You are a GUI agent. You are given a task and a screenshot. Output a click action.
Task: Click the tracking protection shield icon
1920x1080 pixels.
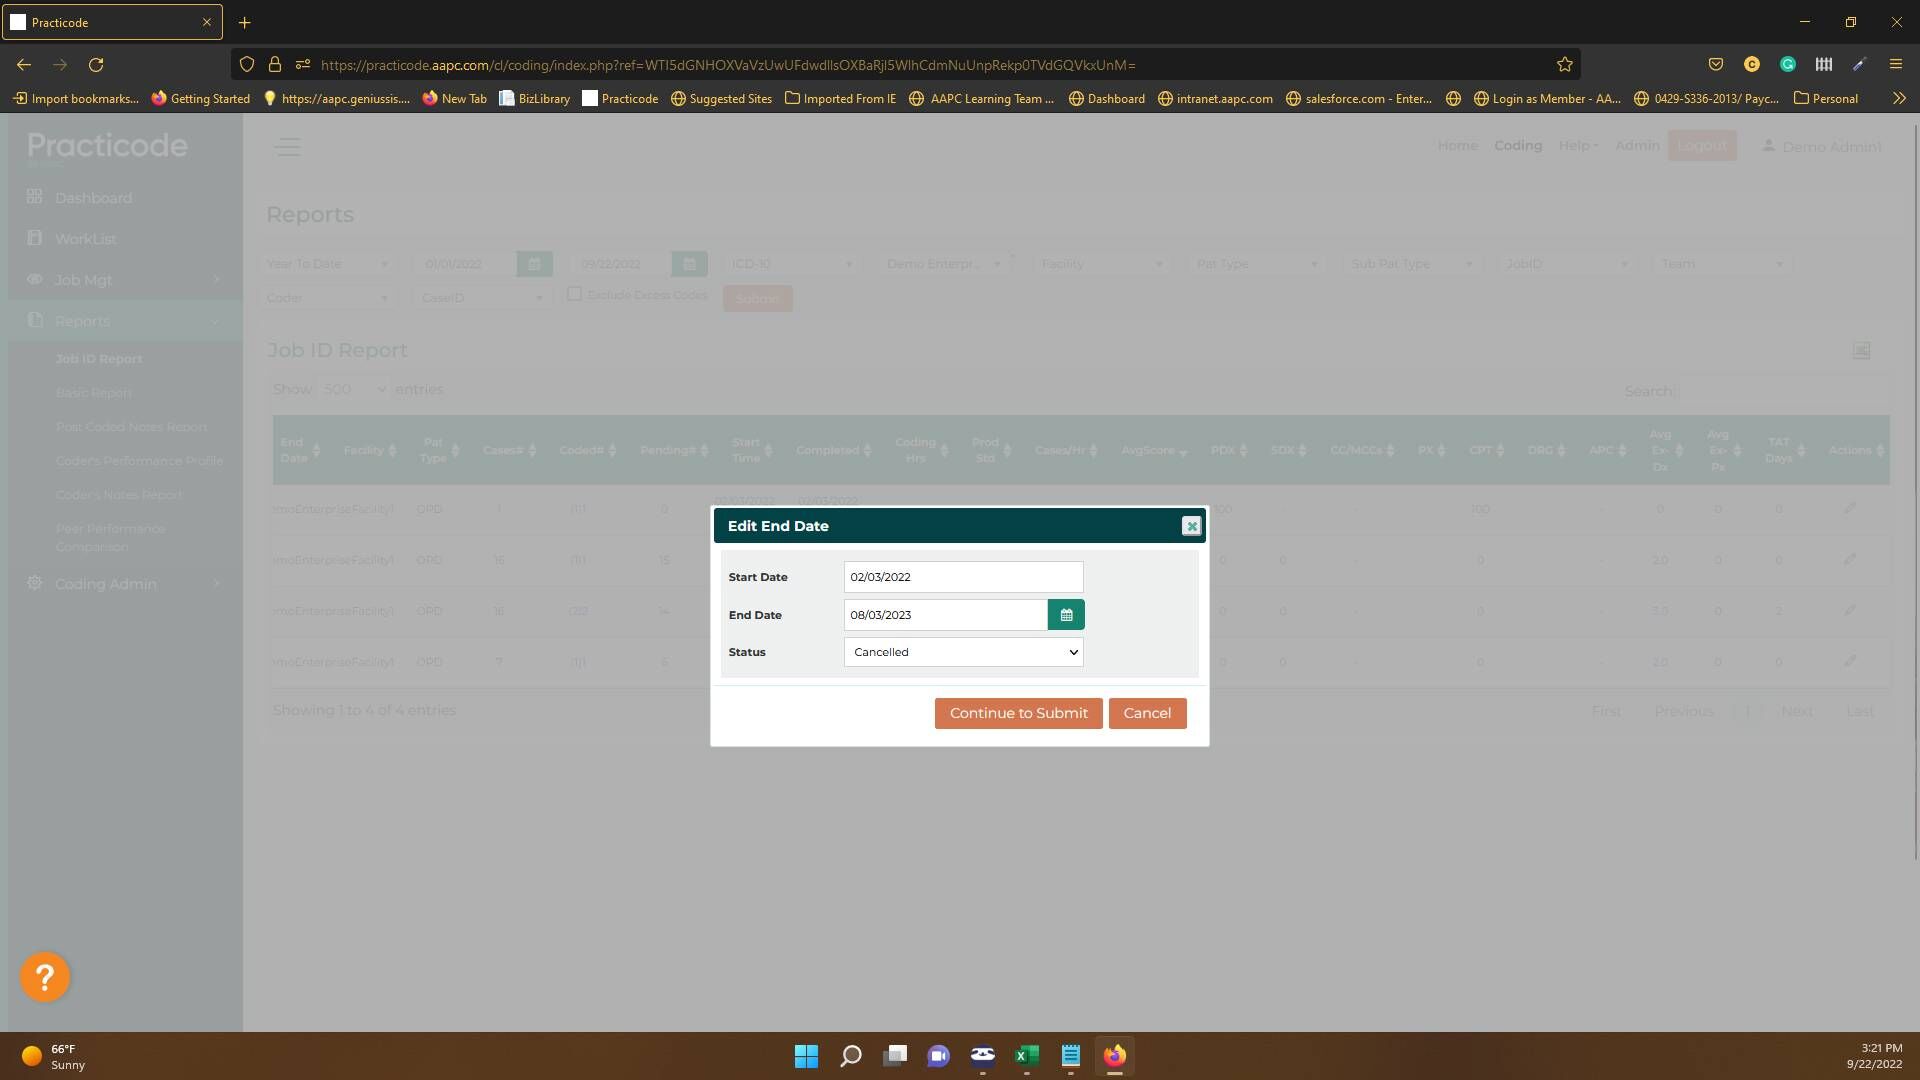246,64
